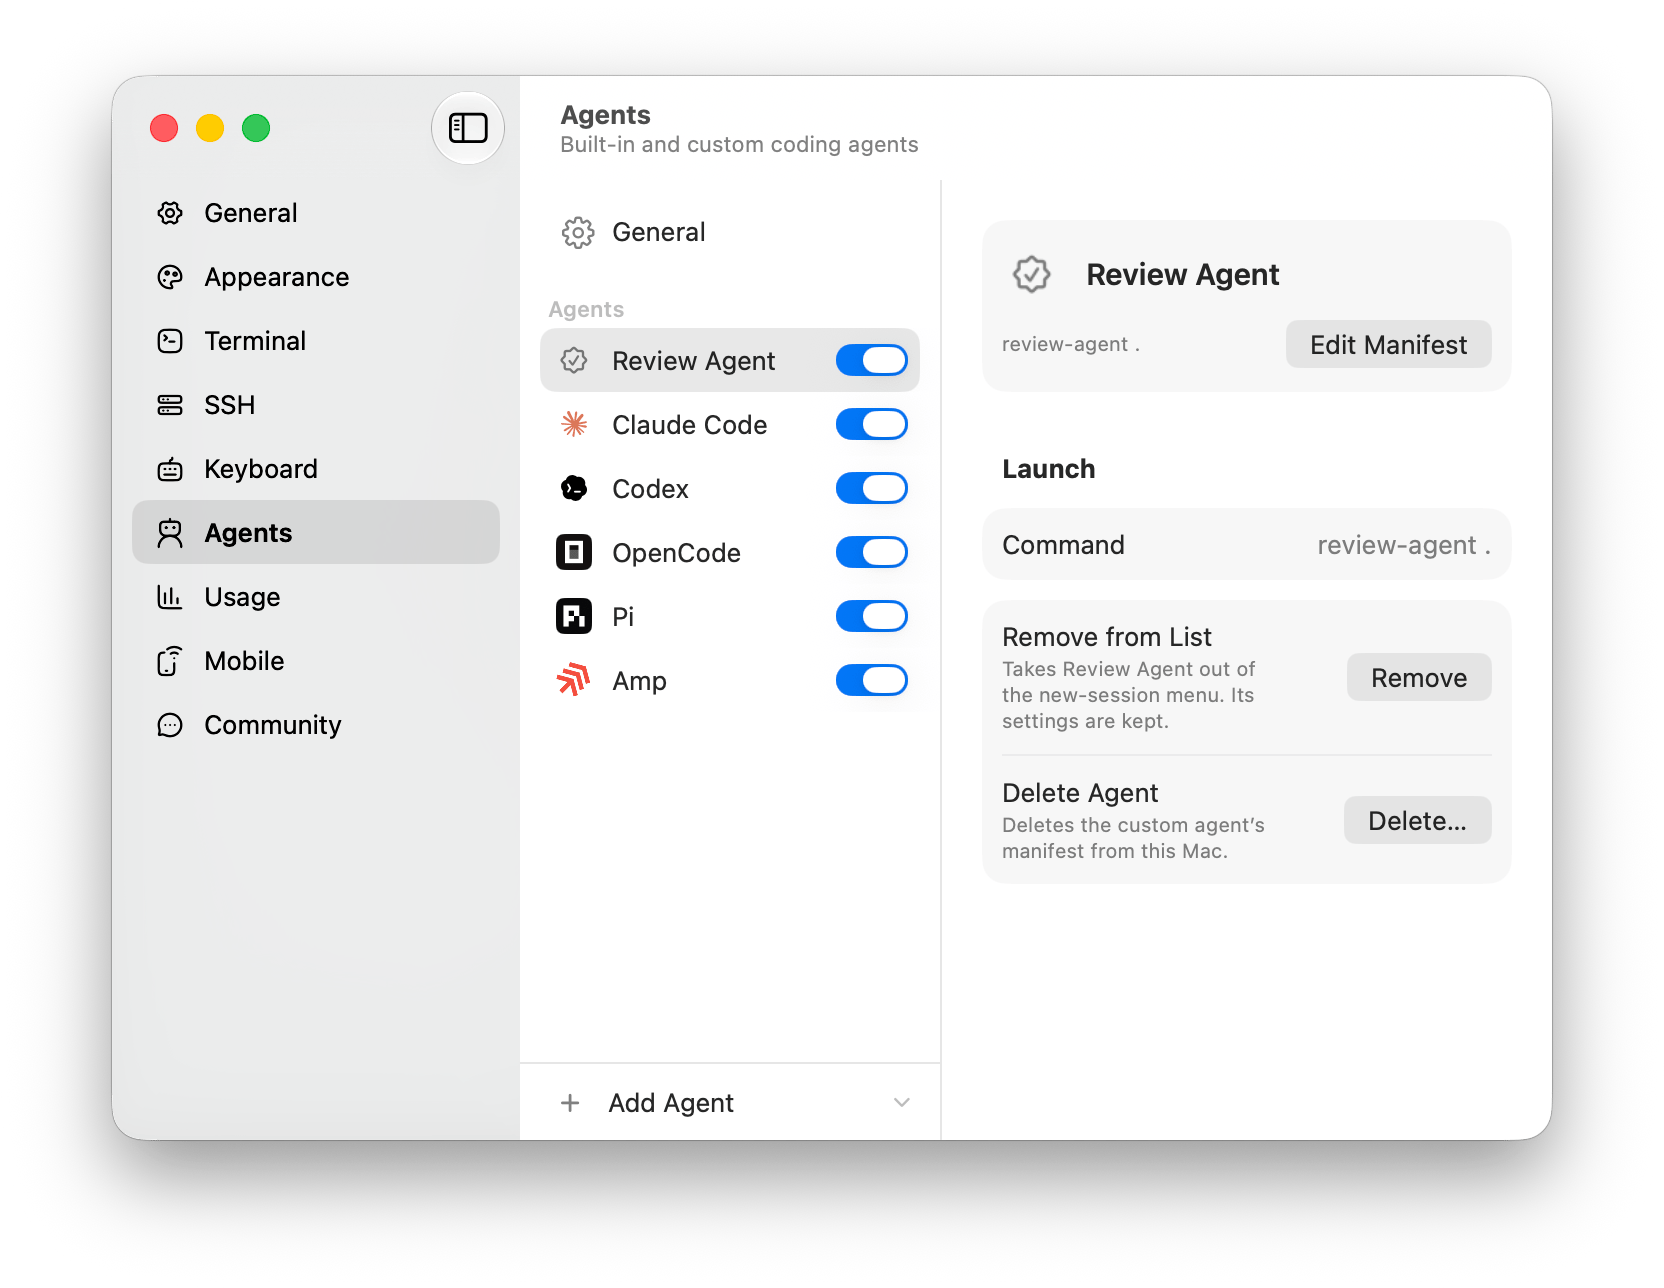
Task: Click the Amp agent red icon
Action: click(574, 680)
